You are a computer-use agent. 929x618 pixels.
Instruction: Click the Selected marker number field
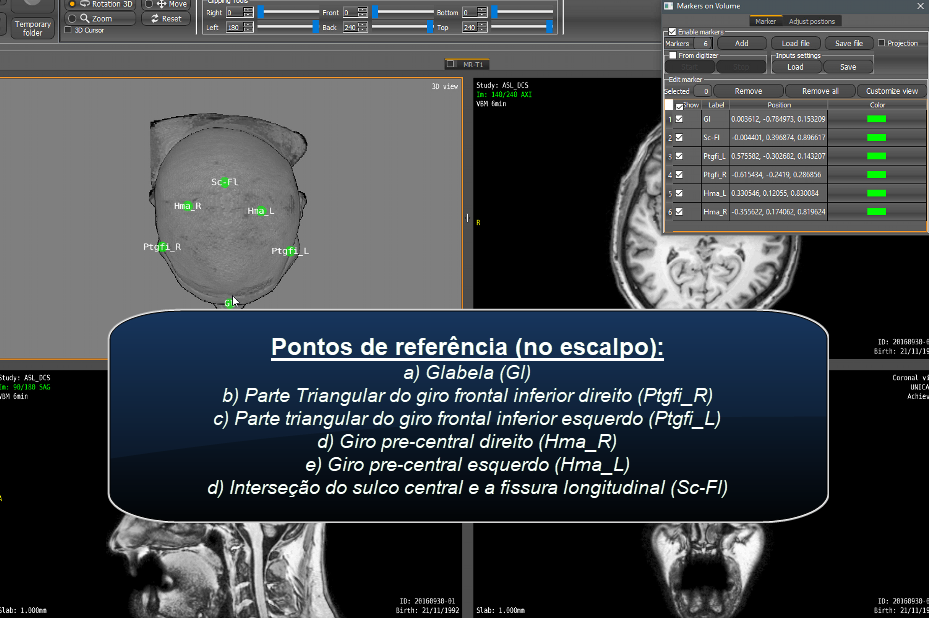click(x=701, y=91)
